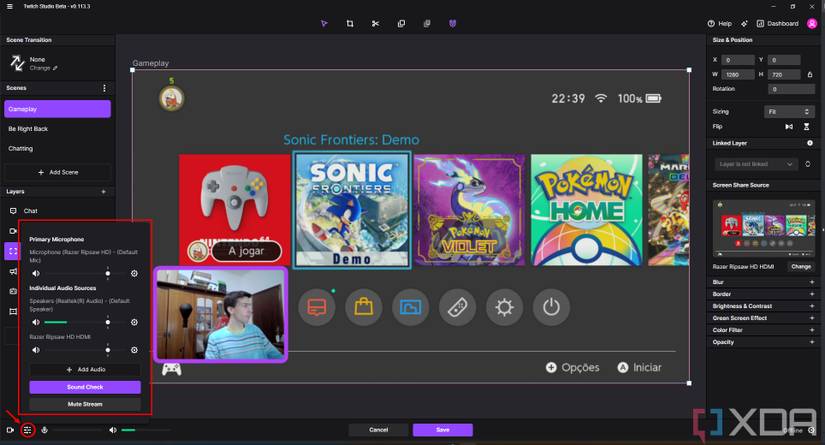Mute the Speakers (Realtek) audio source
The height and width of the screenshot is (445, 825).
coord(36,322)
